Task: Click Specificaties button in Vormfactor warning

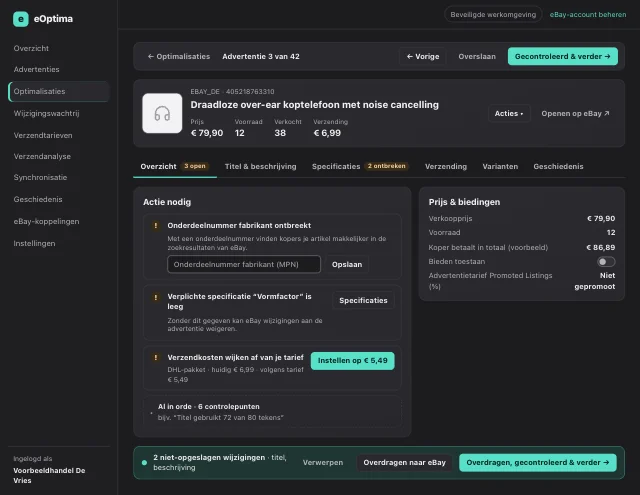Action: click(363, 300)
